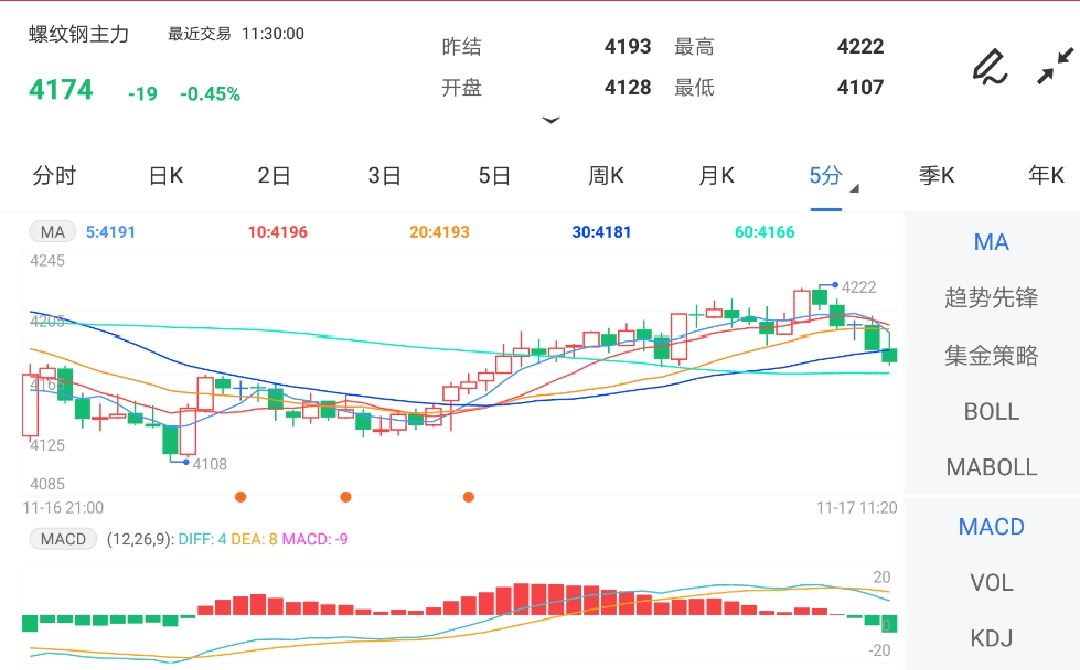Click the current price 4174
The image size is (1080, 670).
[x=61, y=90]
